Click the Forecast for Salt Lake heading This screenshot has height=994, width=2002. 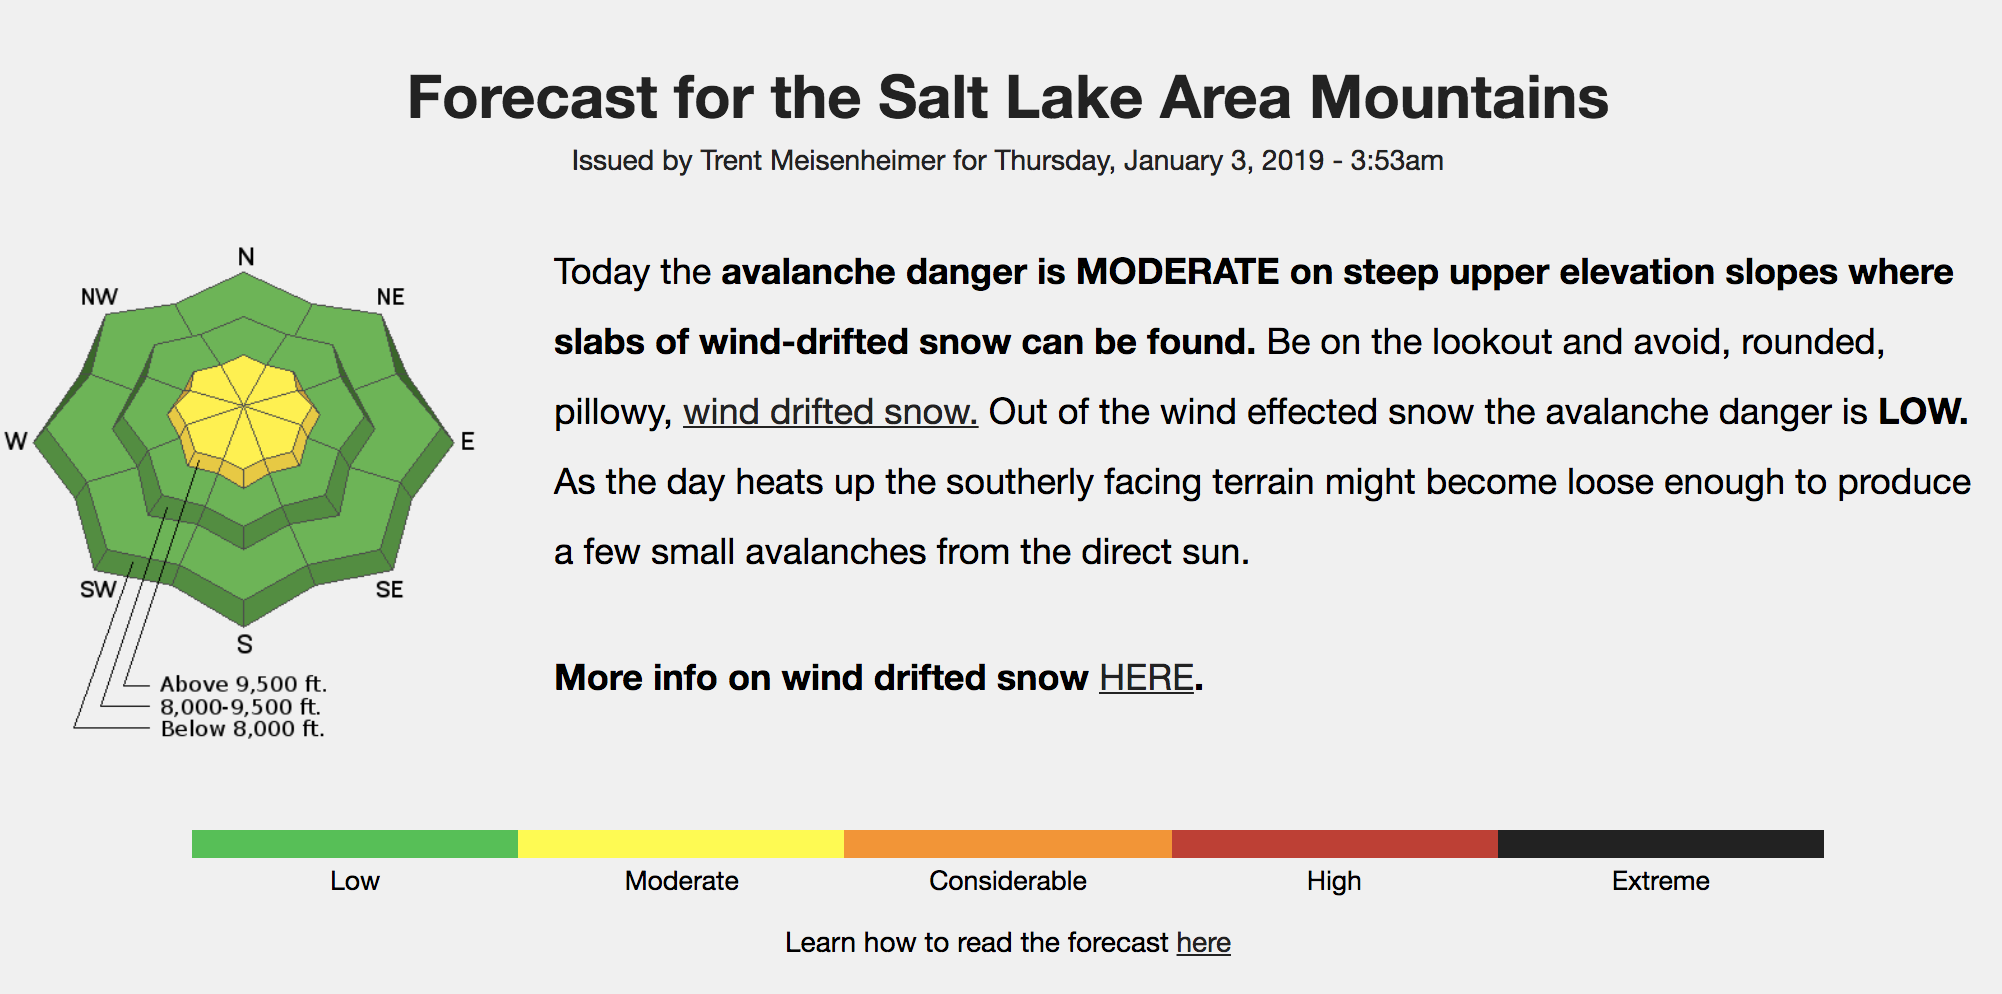pos(1008,98)
